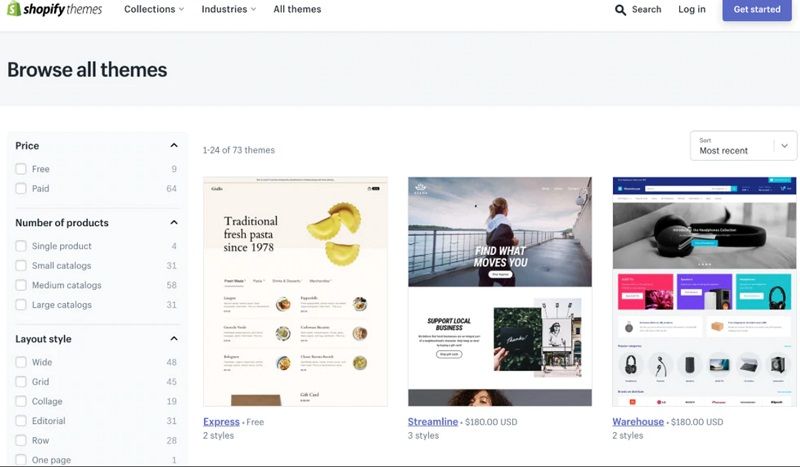Check the Row layout filter
This screenshot has height=467, width=800.
21,440
